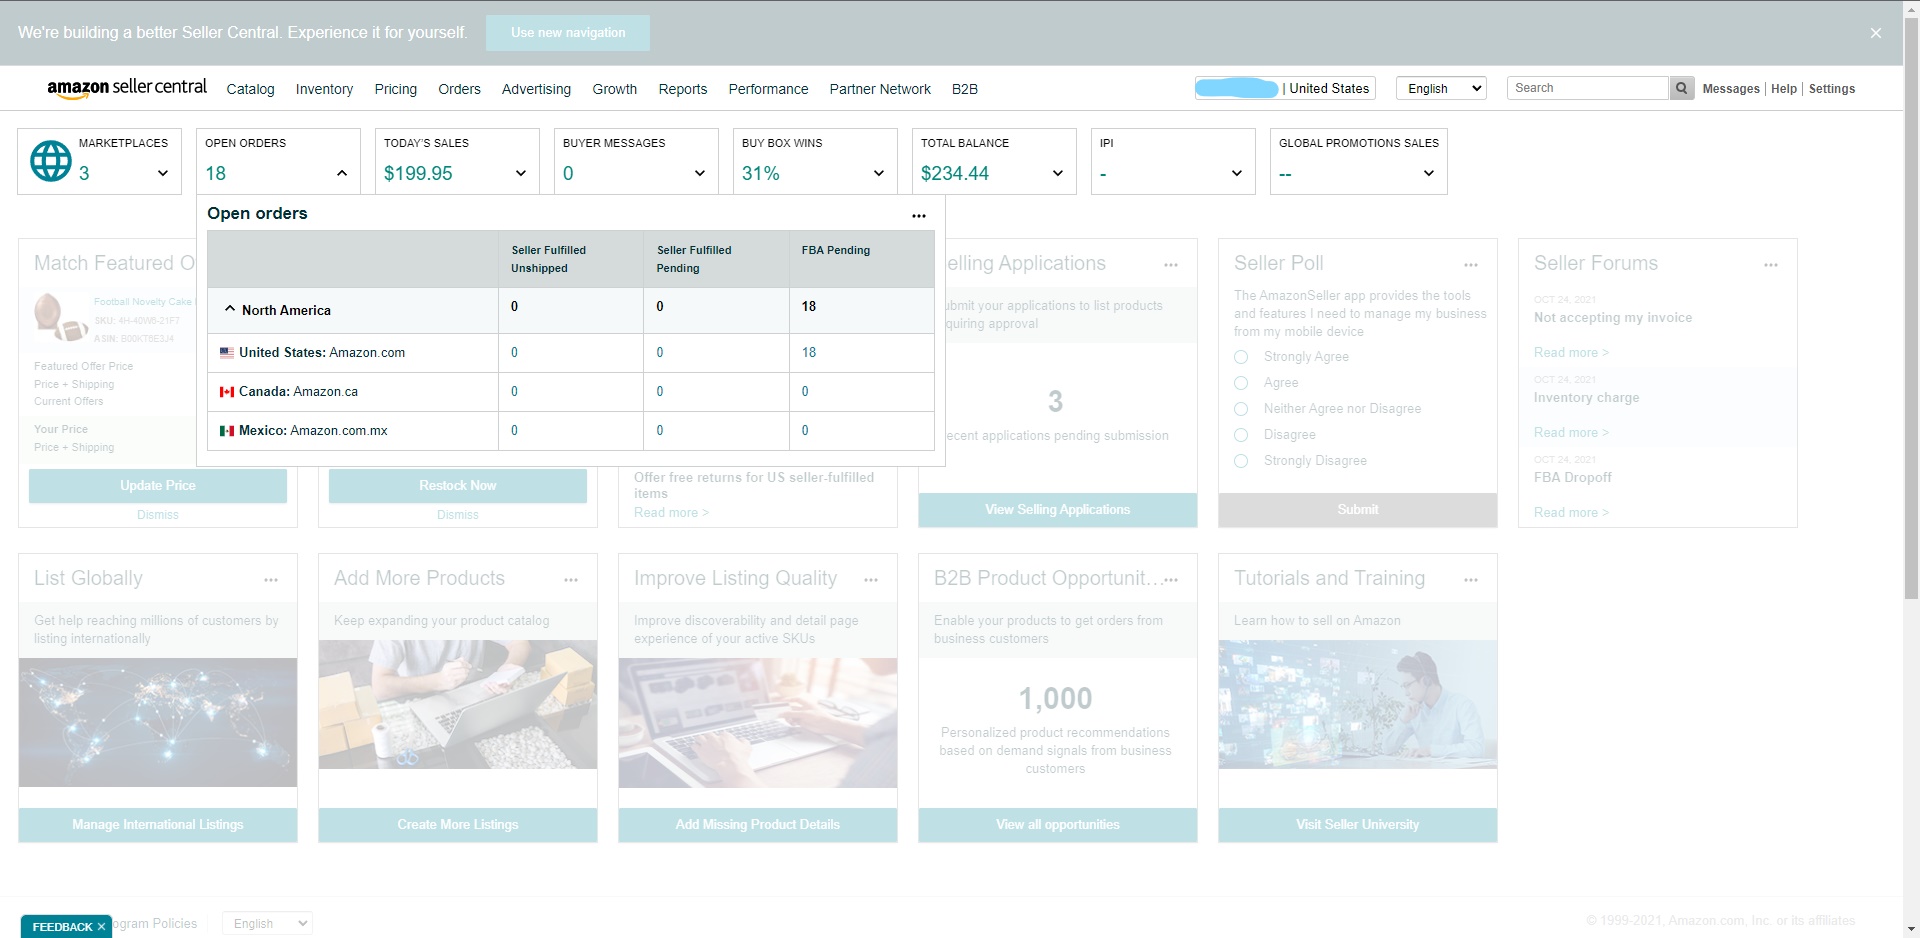This screenshot has width=1920, height=938.
Task: Click Visit Seller University button
Action: click(1358, 825)
